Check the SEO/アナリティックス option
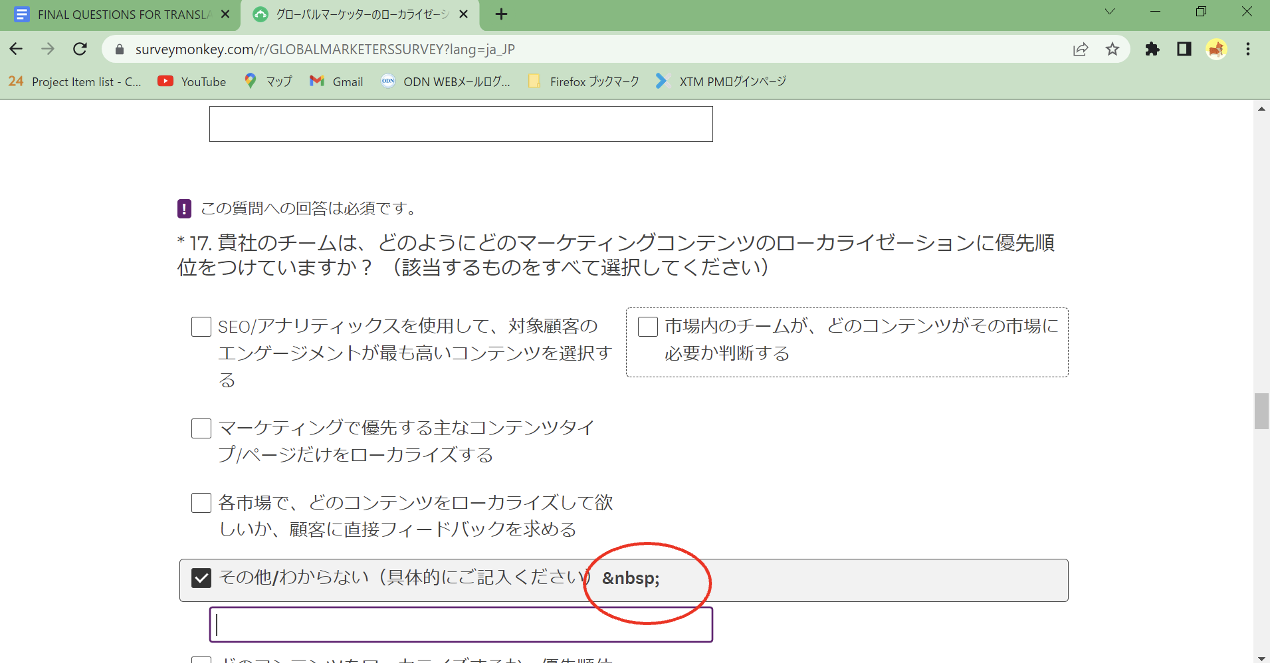The width and height of the screenshot is (1270, 663). click(201, 327)
